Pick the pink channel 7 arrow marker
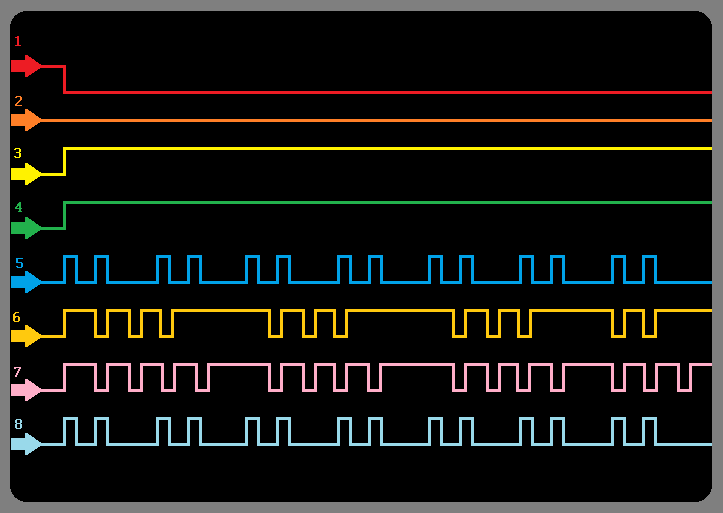This screenshot has height=513, width=723. pos(26,390)
